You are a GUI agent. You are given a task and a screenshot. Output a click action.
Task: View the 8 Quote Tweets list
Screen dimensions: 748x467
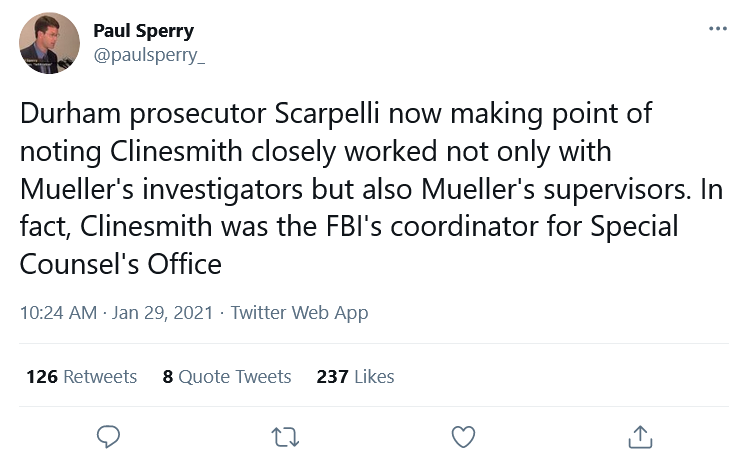[x=227, y=376]
